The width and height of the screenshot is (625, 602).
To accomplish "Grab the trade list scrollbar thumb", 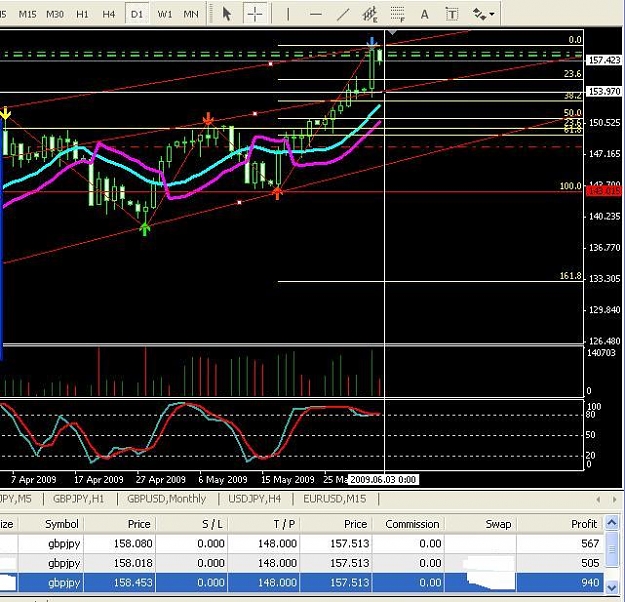I will pos(611,549).
